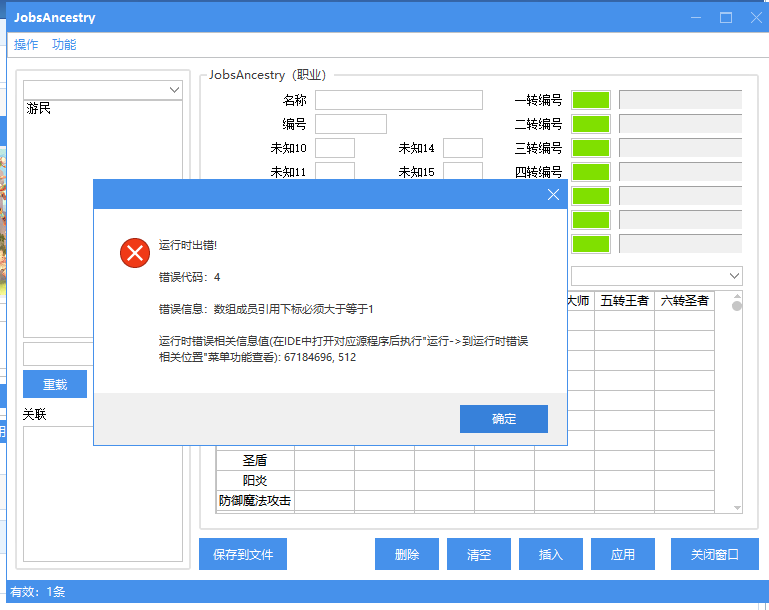Screen dimensions: 769x610
Task: Expand the dropdown above the skills table
Action: [x=734, y=275]
